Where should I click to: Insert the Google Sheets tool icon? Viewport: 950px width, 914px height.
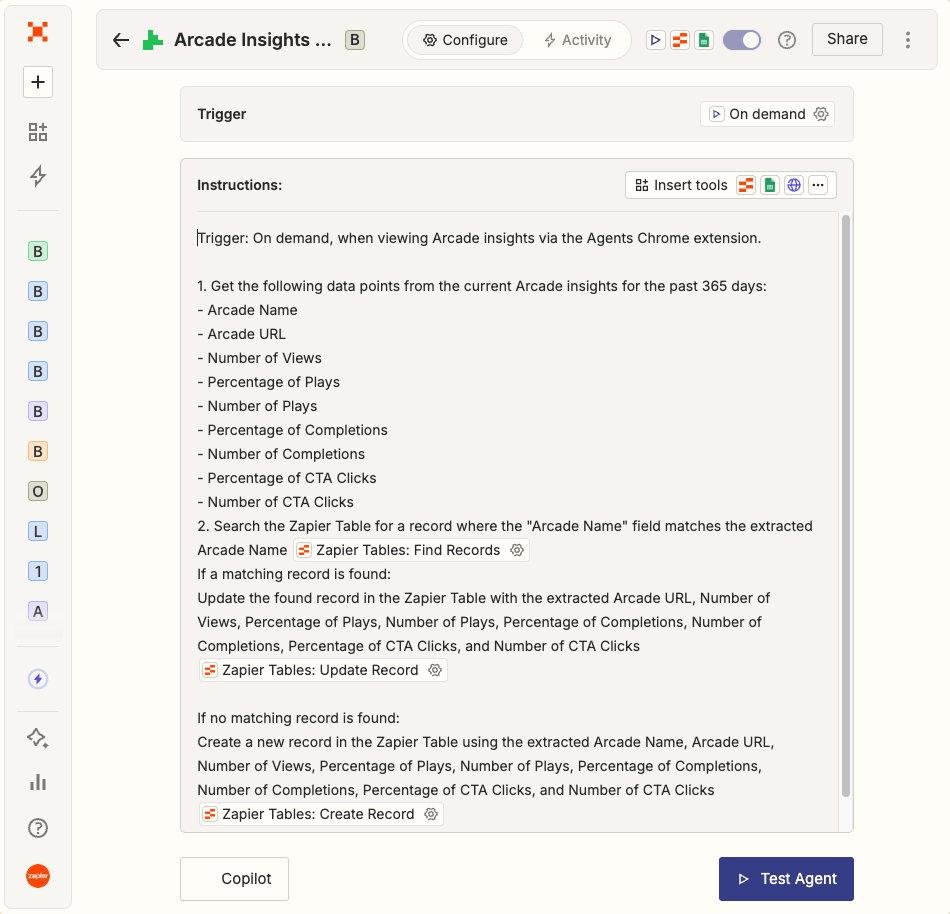click(770, 185)
